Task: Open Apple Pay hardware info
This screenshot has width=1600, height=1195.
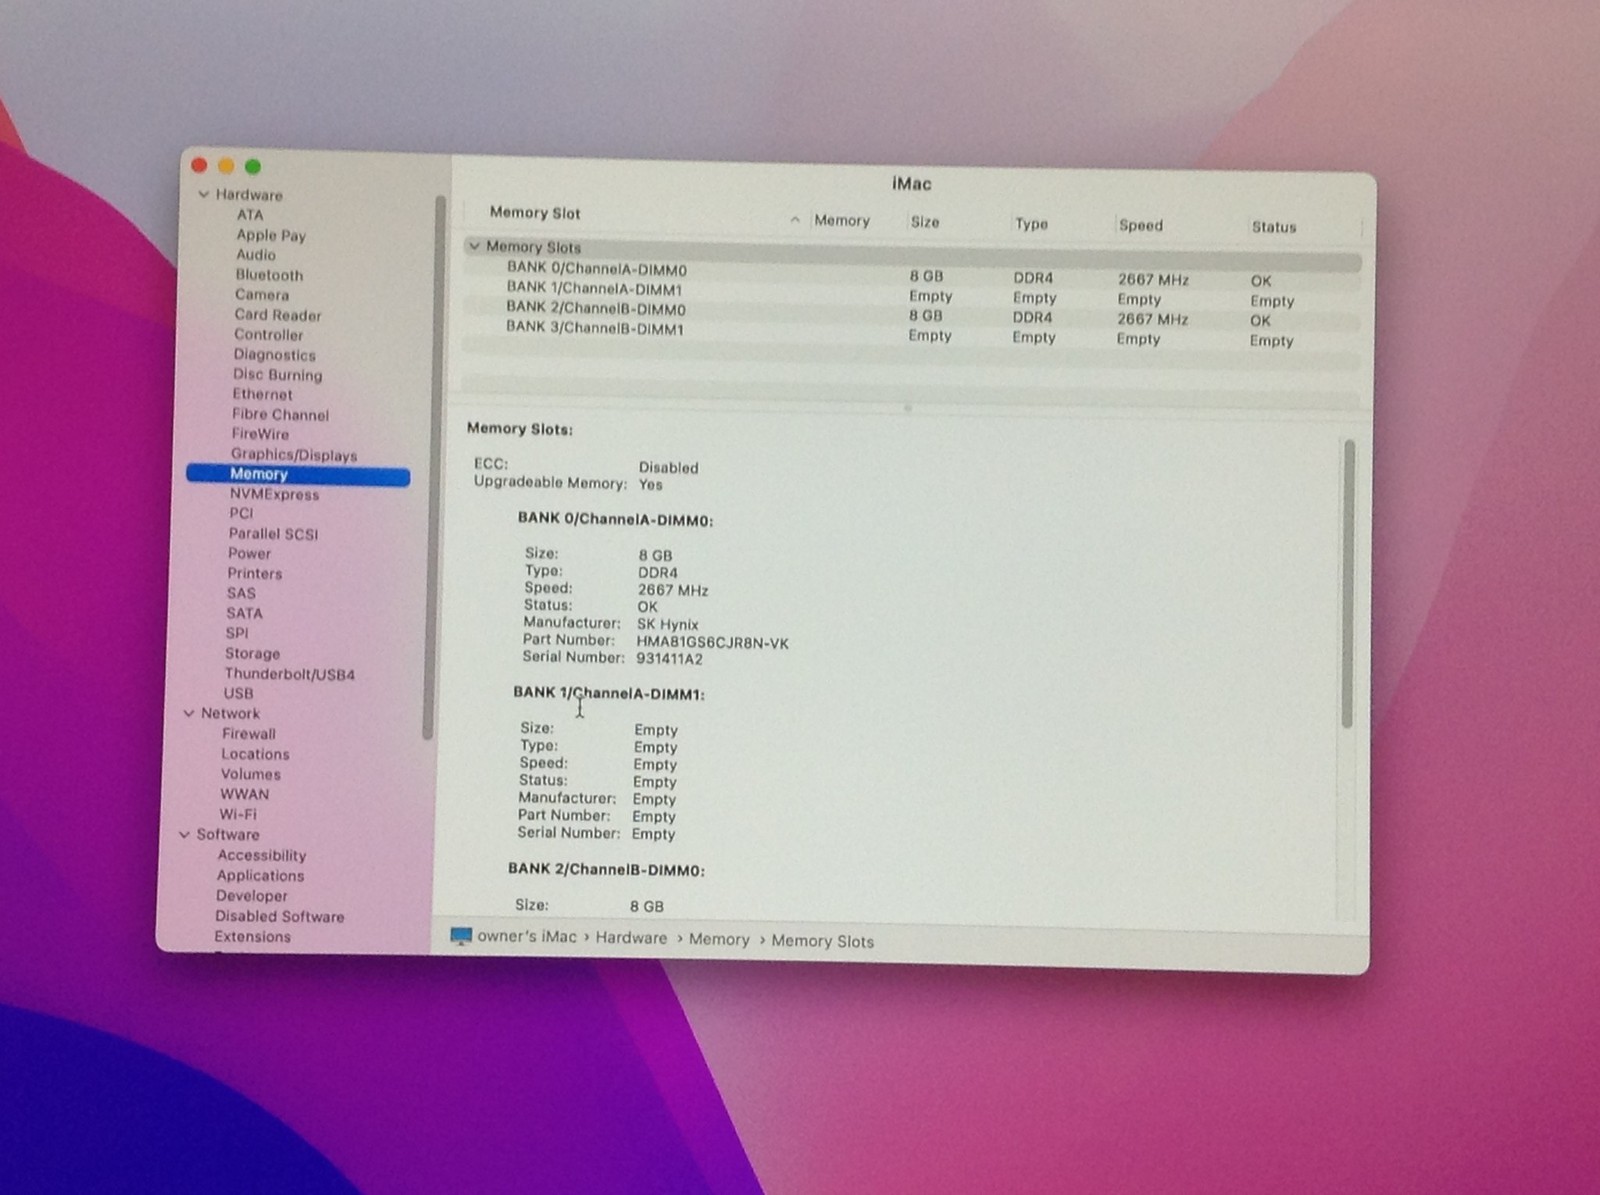Action: tap(271, 235)
